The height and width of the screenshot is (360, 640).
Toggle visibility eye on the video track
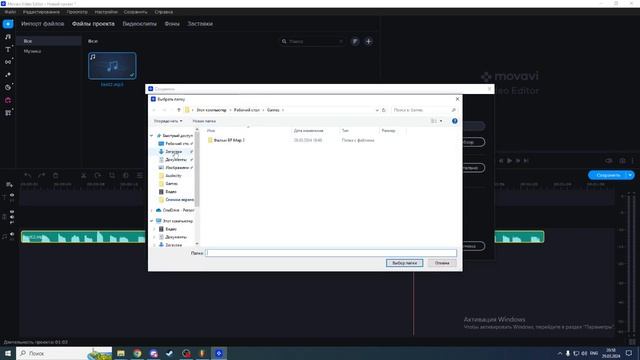(x=12, y=212)
